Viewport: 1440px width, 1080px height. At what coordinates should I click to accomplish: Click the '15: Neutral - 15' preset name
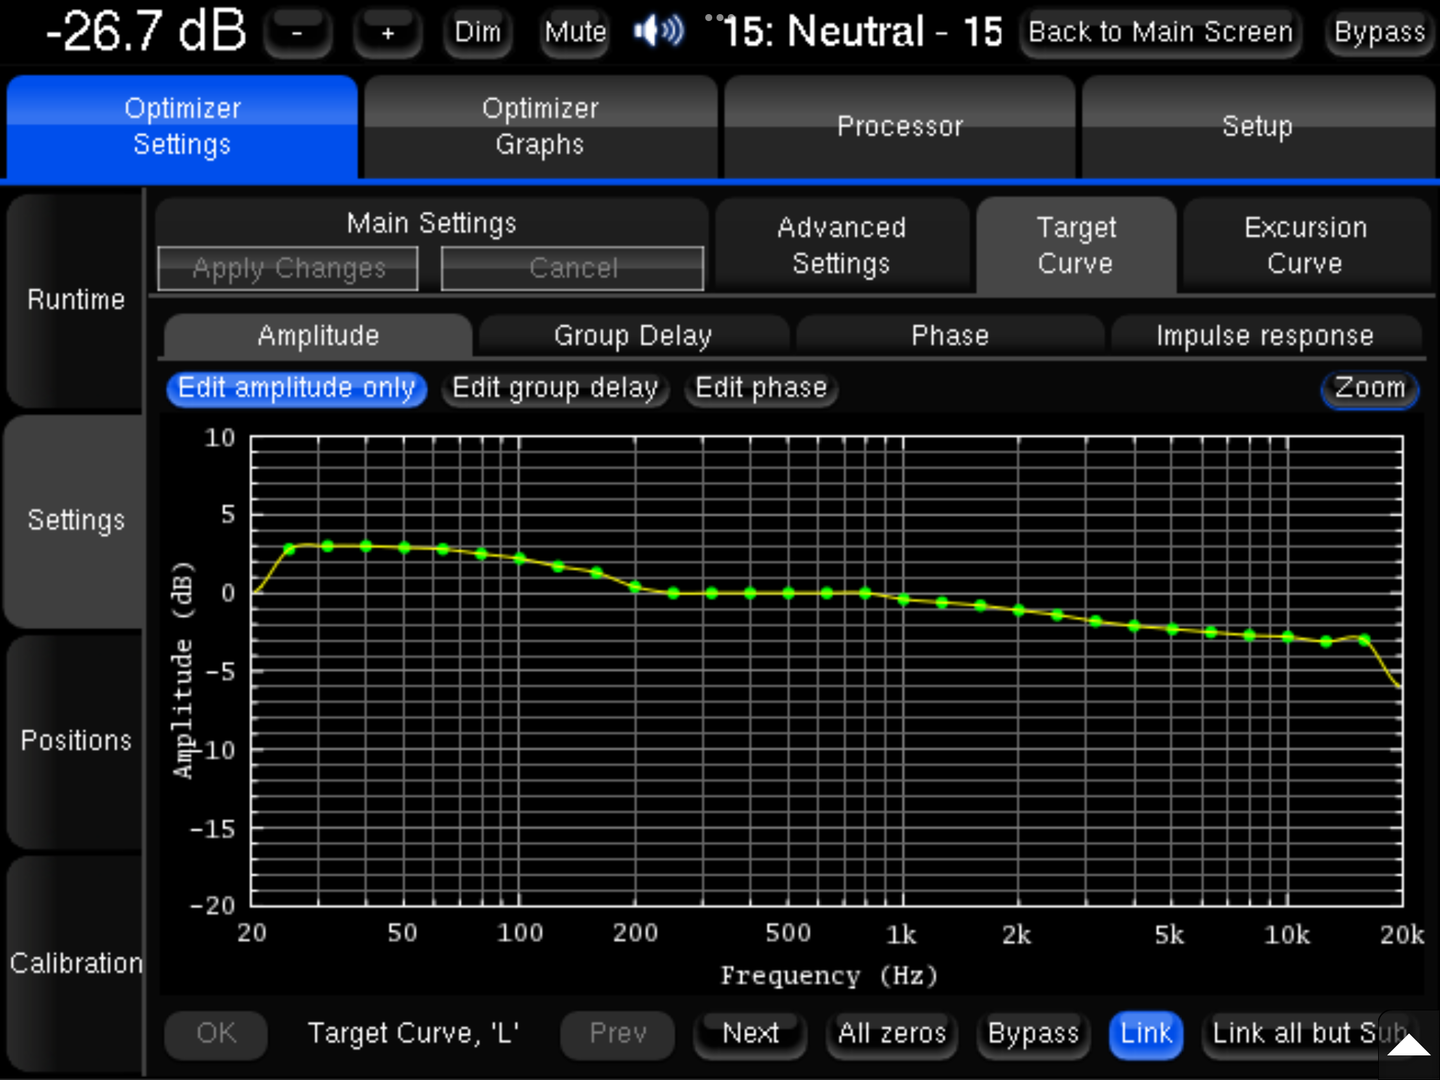pyautogui.click(x=862, y=32)
